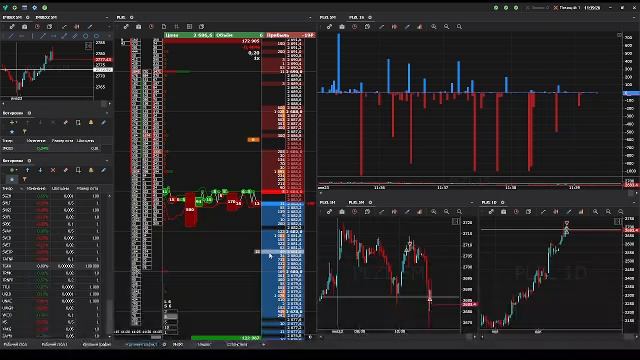This screenshot has width=640, height=360.
Task: Toggle the favorites star in upper watchlist
Action: [x=12, y=131]
